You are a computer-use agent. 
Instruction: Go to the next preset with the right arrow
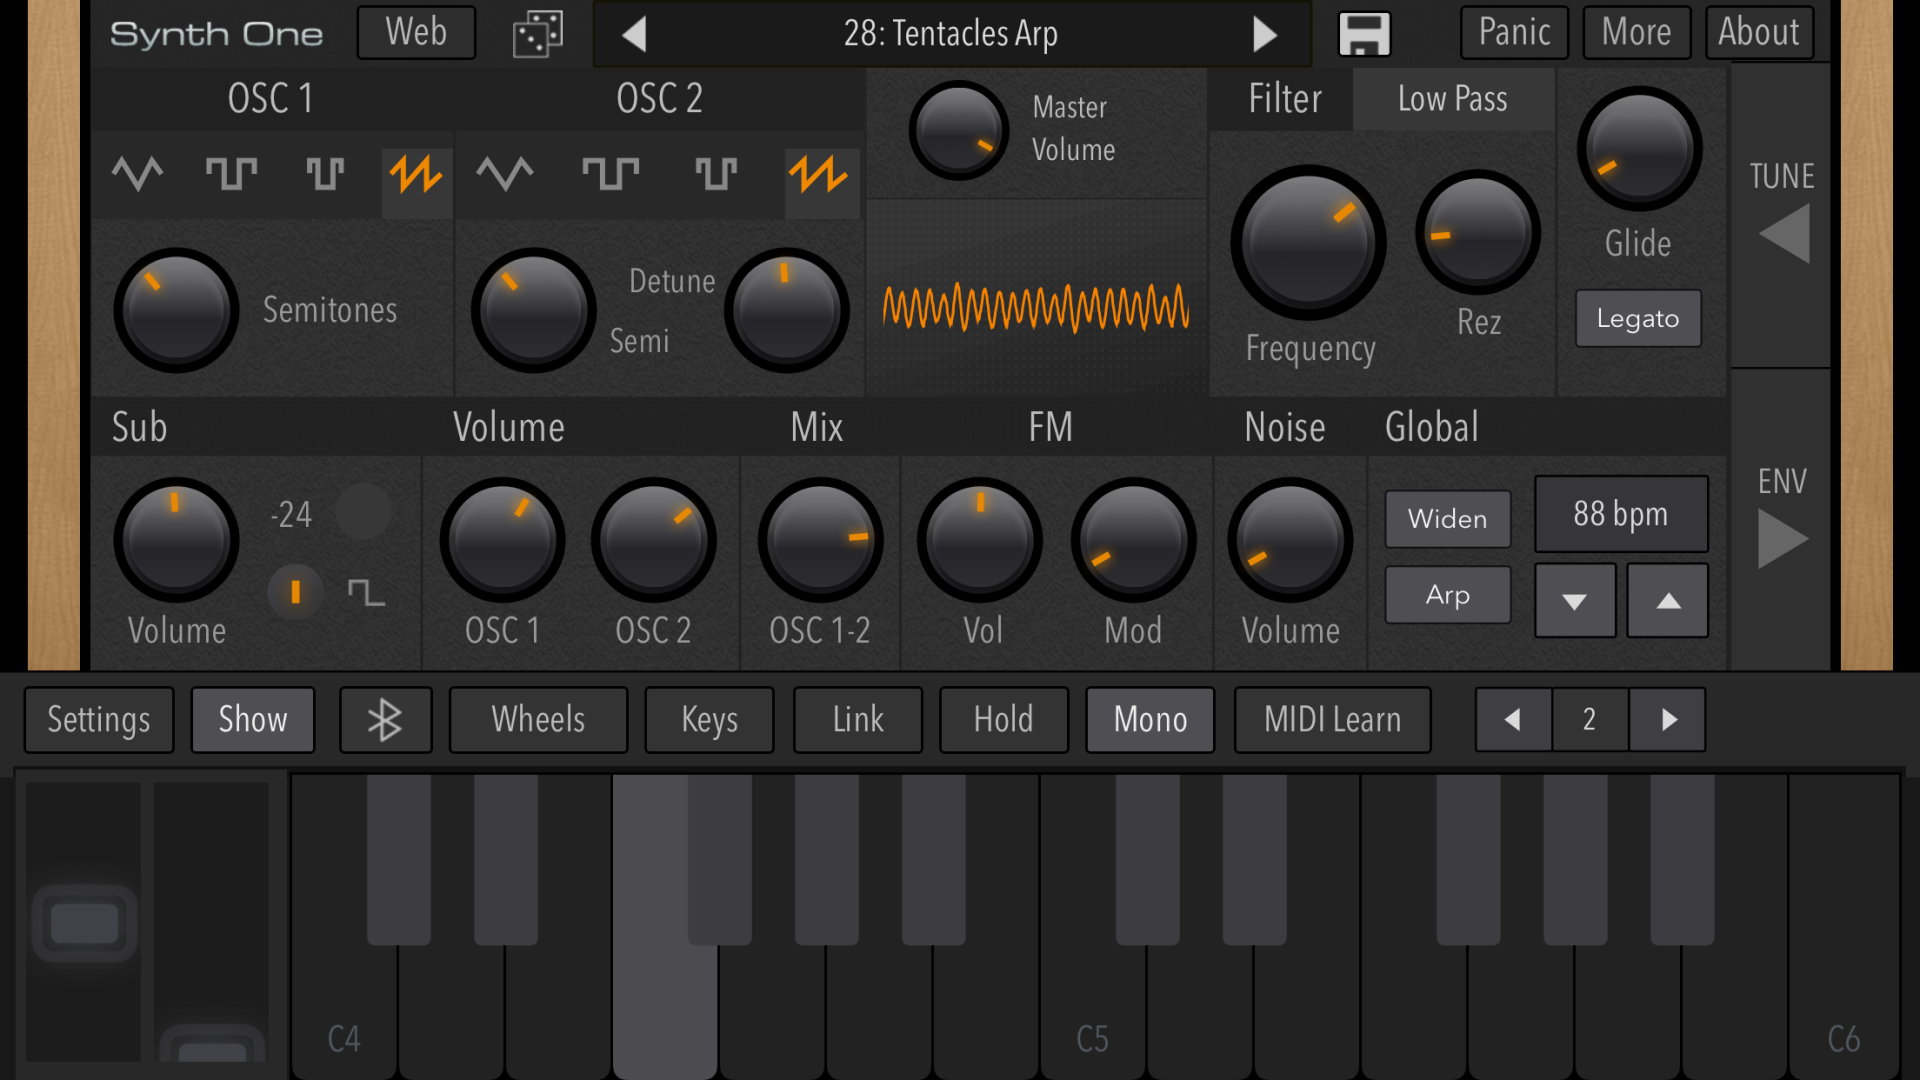[1265, 33]
